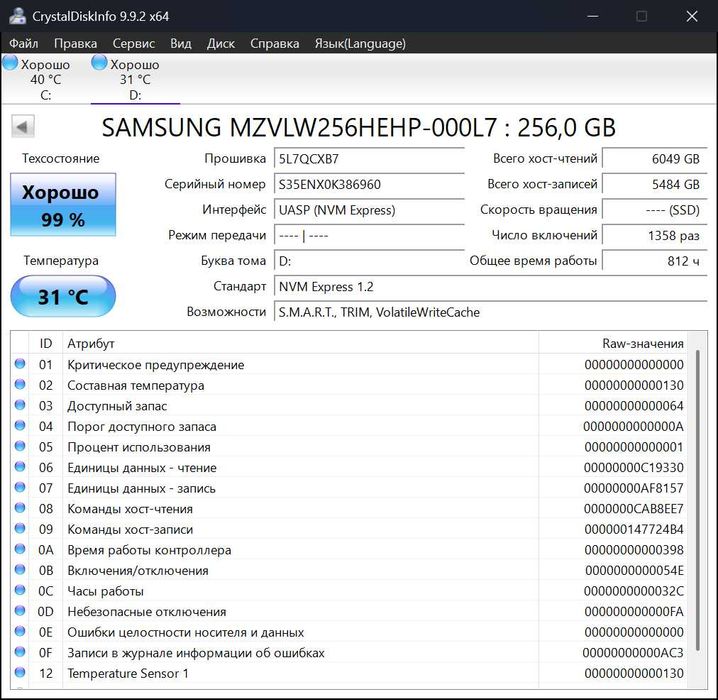Go to previous disk with left arrow

pyautogui.click(x=22, y=127)
